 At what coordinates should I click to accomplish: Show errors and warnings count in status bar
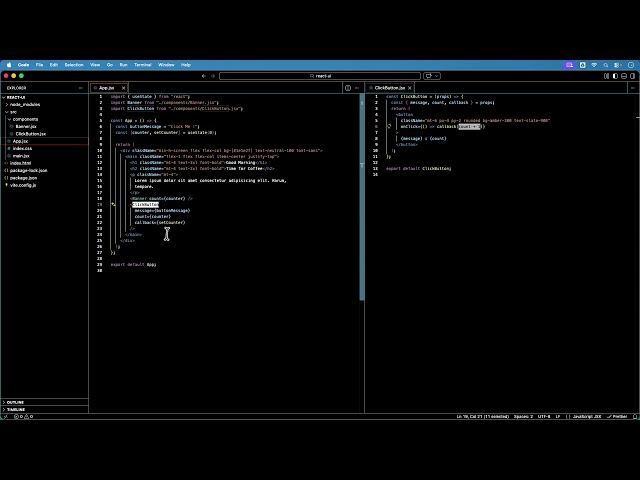(x=23, y=417)
